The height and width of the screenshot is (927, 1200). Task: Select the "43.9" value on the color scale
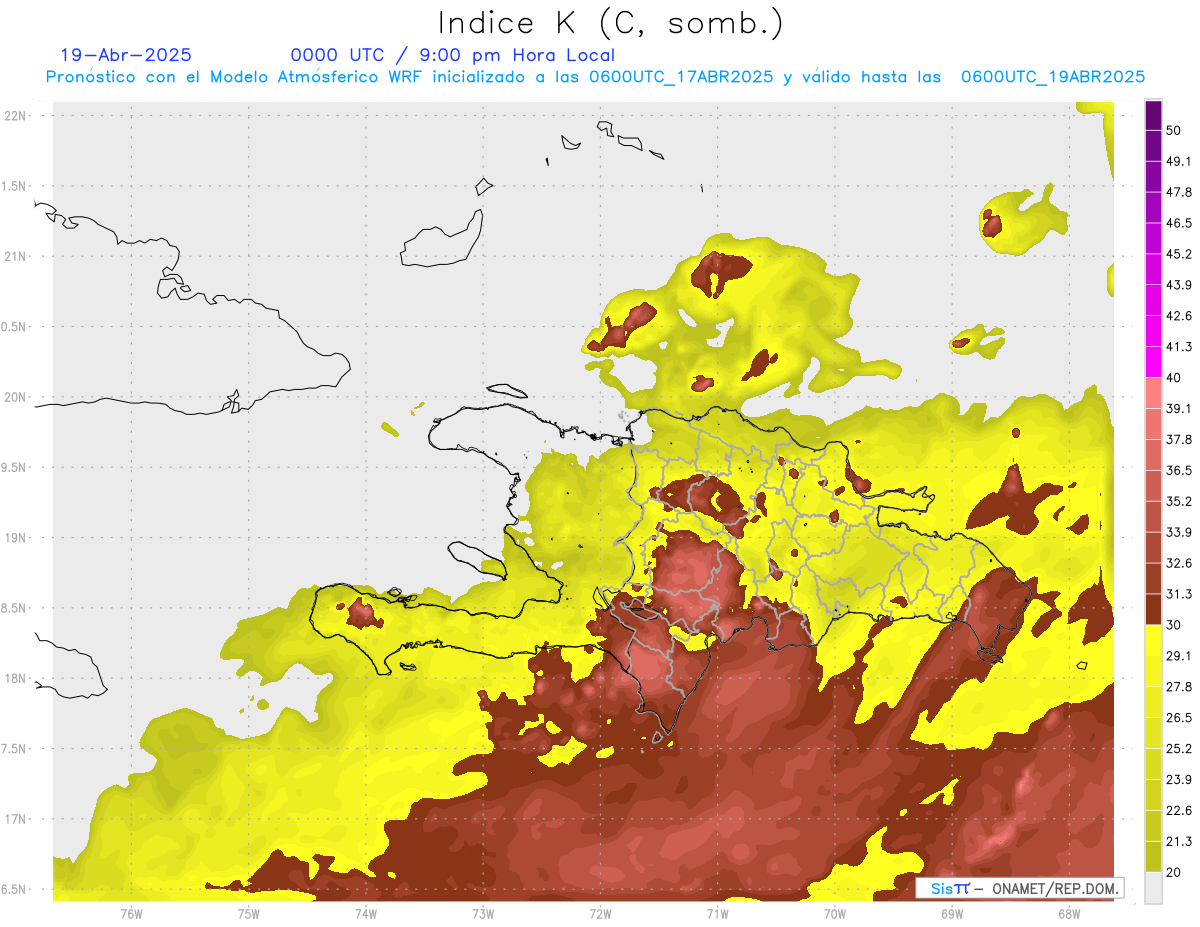[x=1178, y=285]
